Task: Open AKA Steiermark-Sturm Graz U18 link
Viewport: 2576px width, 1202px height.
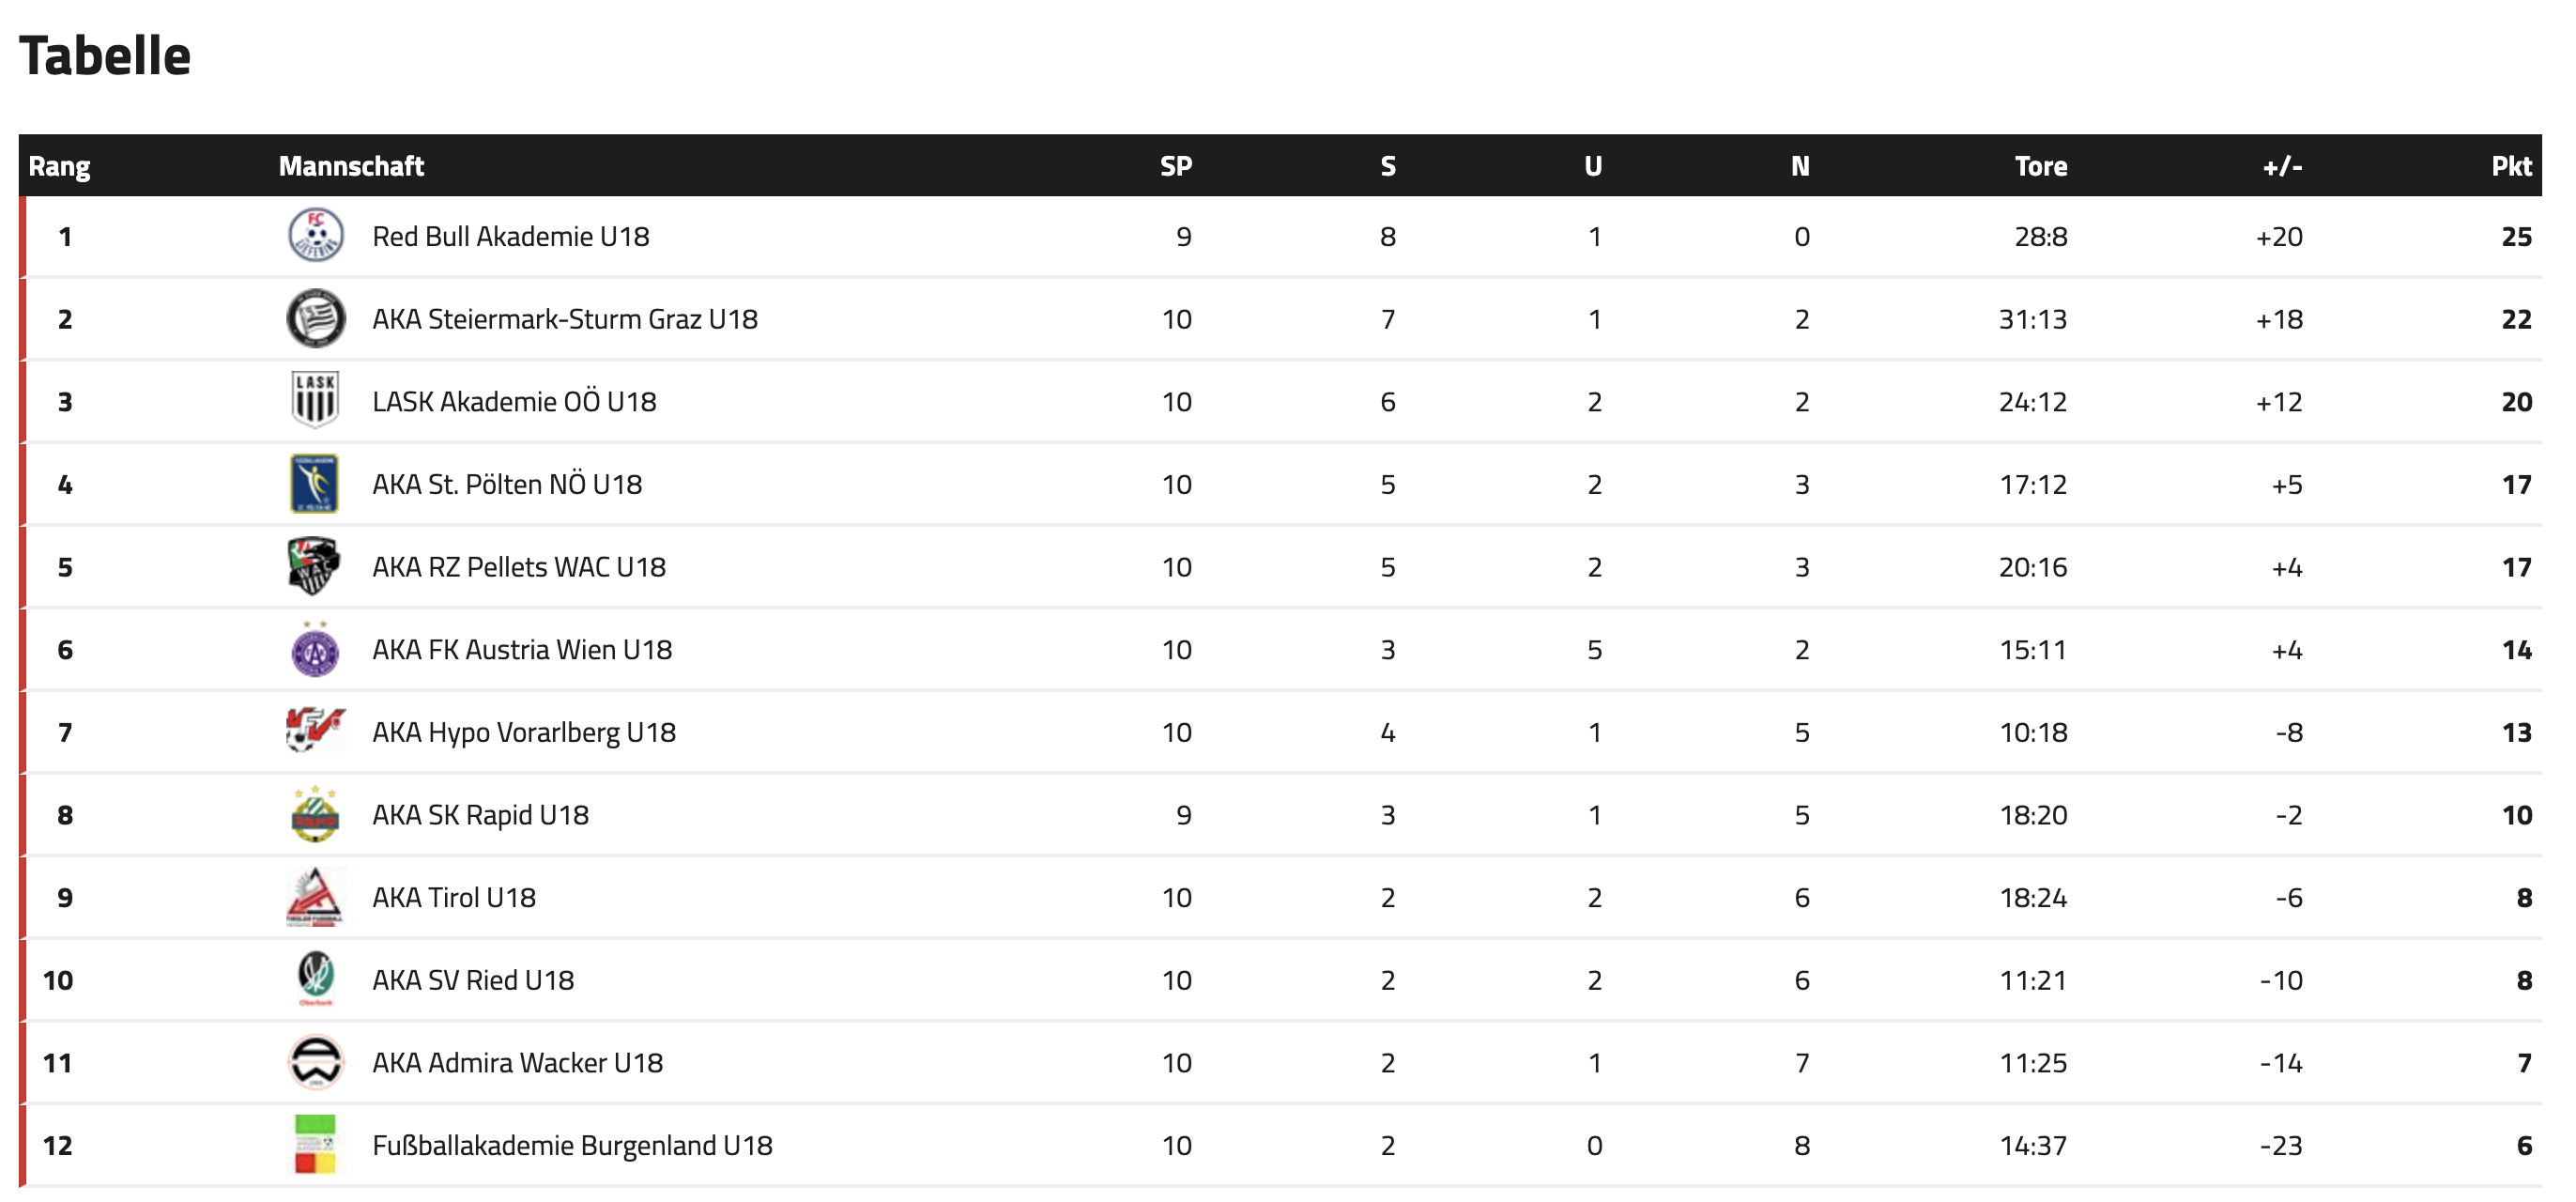Action: pyautogui.click(x=564, y=320)
